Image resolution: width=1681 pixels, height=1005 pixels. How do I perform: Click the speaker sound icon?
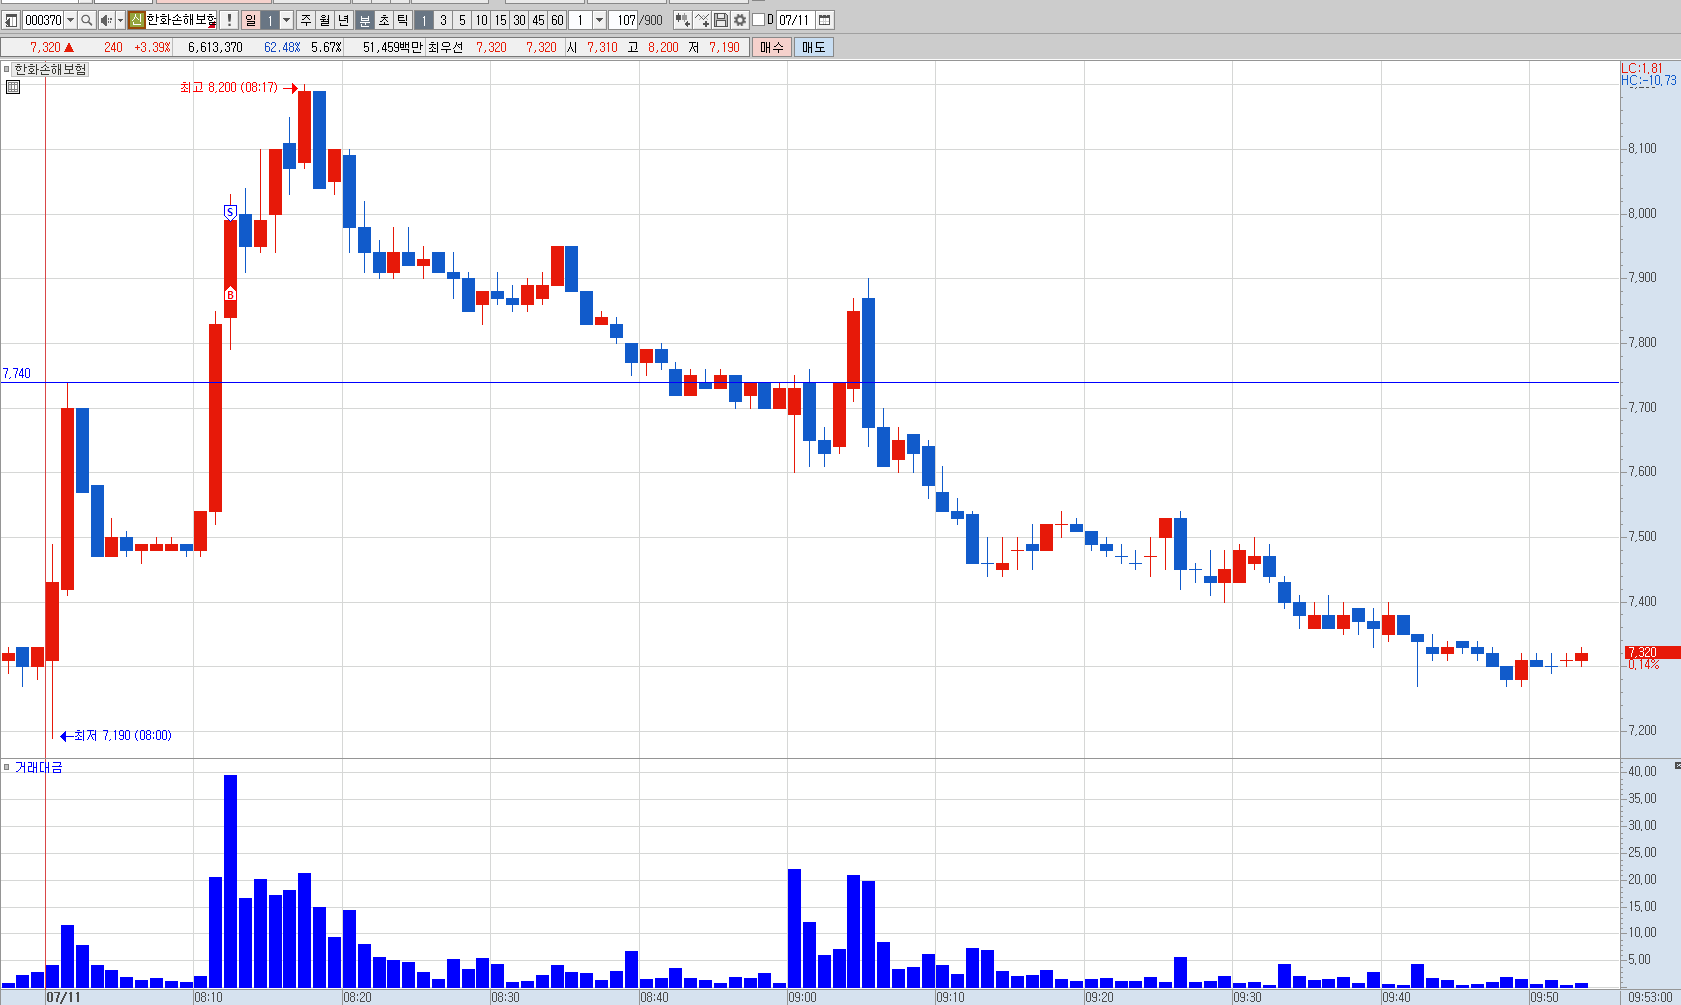[x=106, y=20]
